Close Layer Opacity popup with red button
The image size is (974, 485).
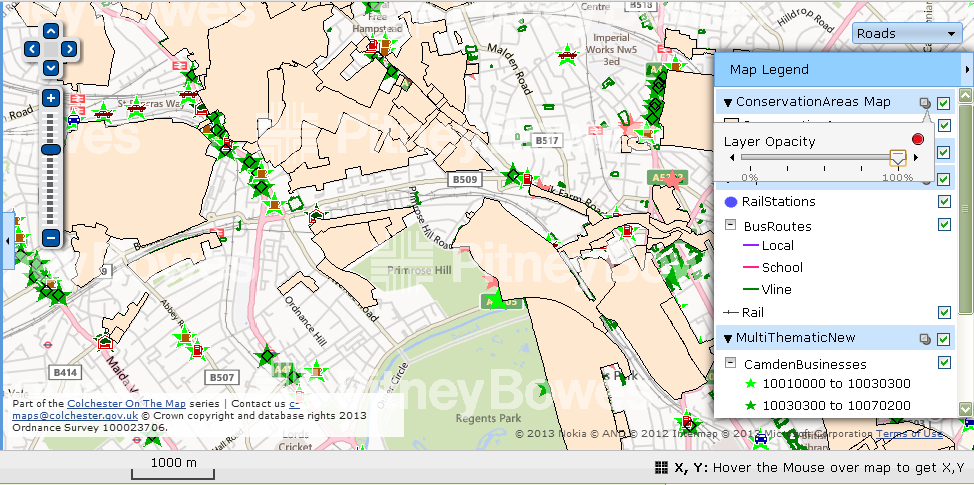pyautogui.click(x=918, y=139)
